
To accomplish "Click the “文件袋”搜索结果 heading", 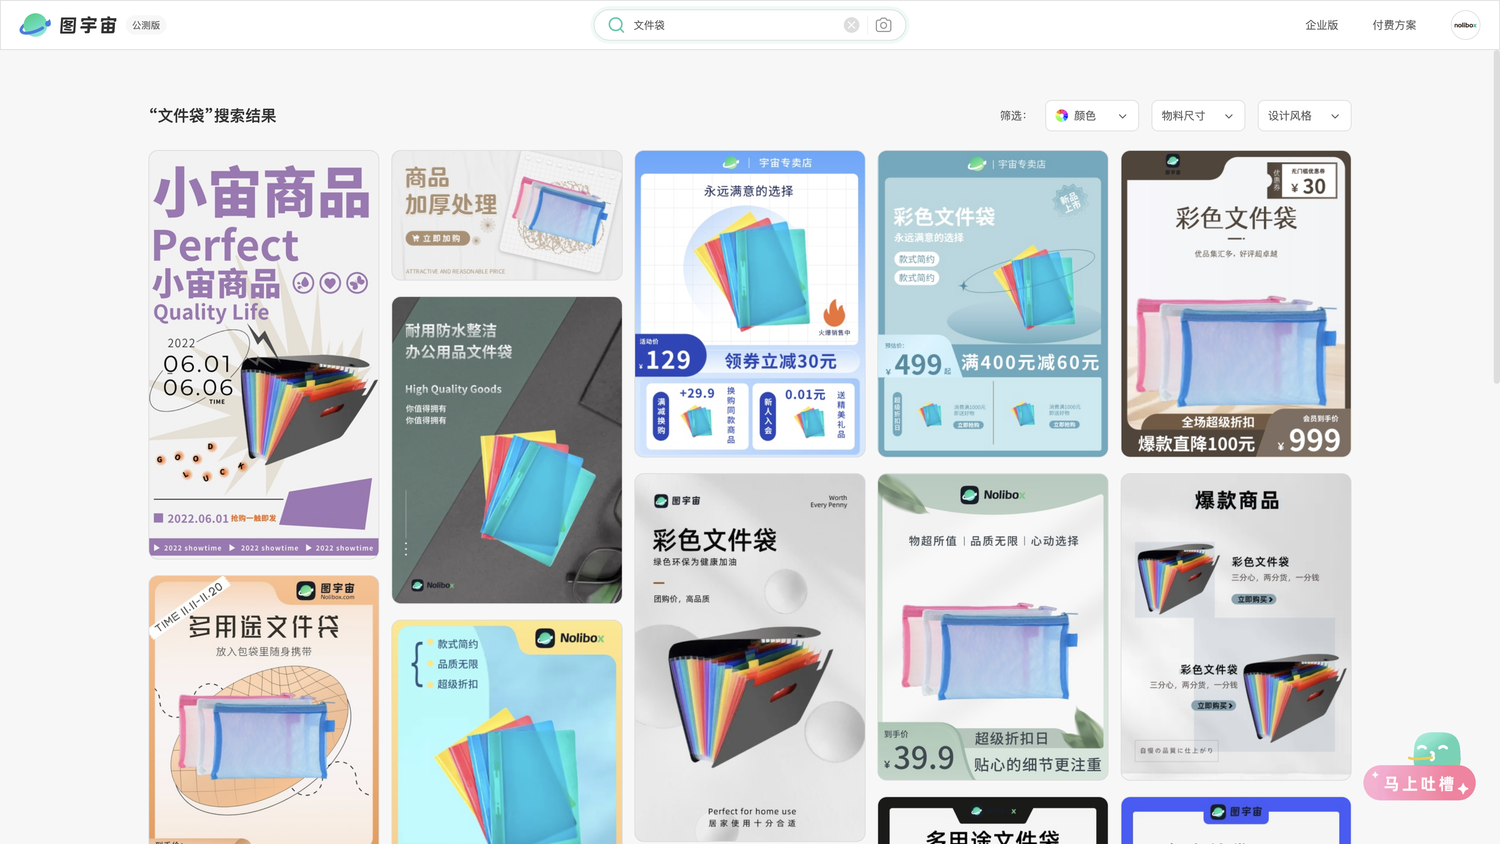I will [x=213, y=116].
